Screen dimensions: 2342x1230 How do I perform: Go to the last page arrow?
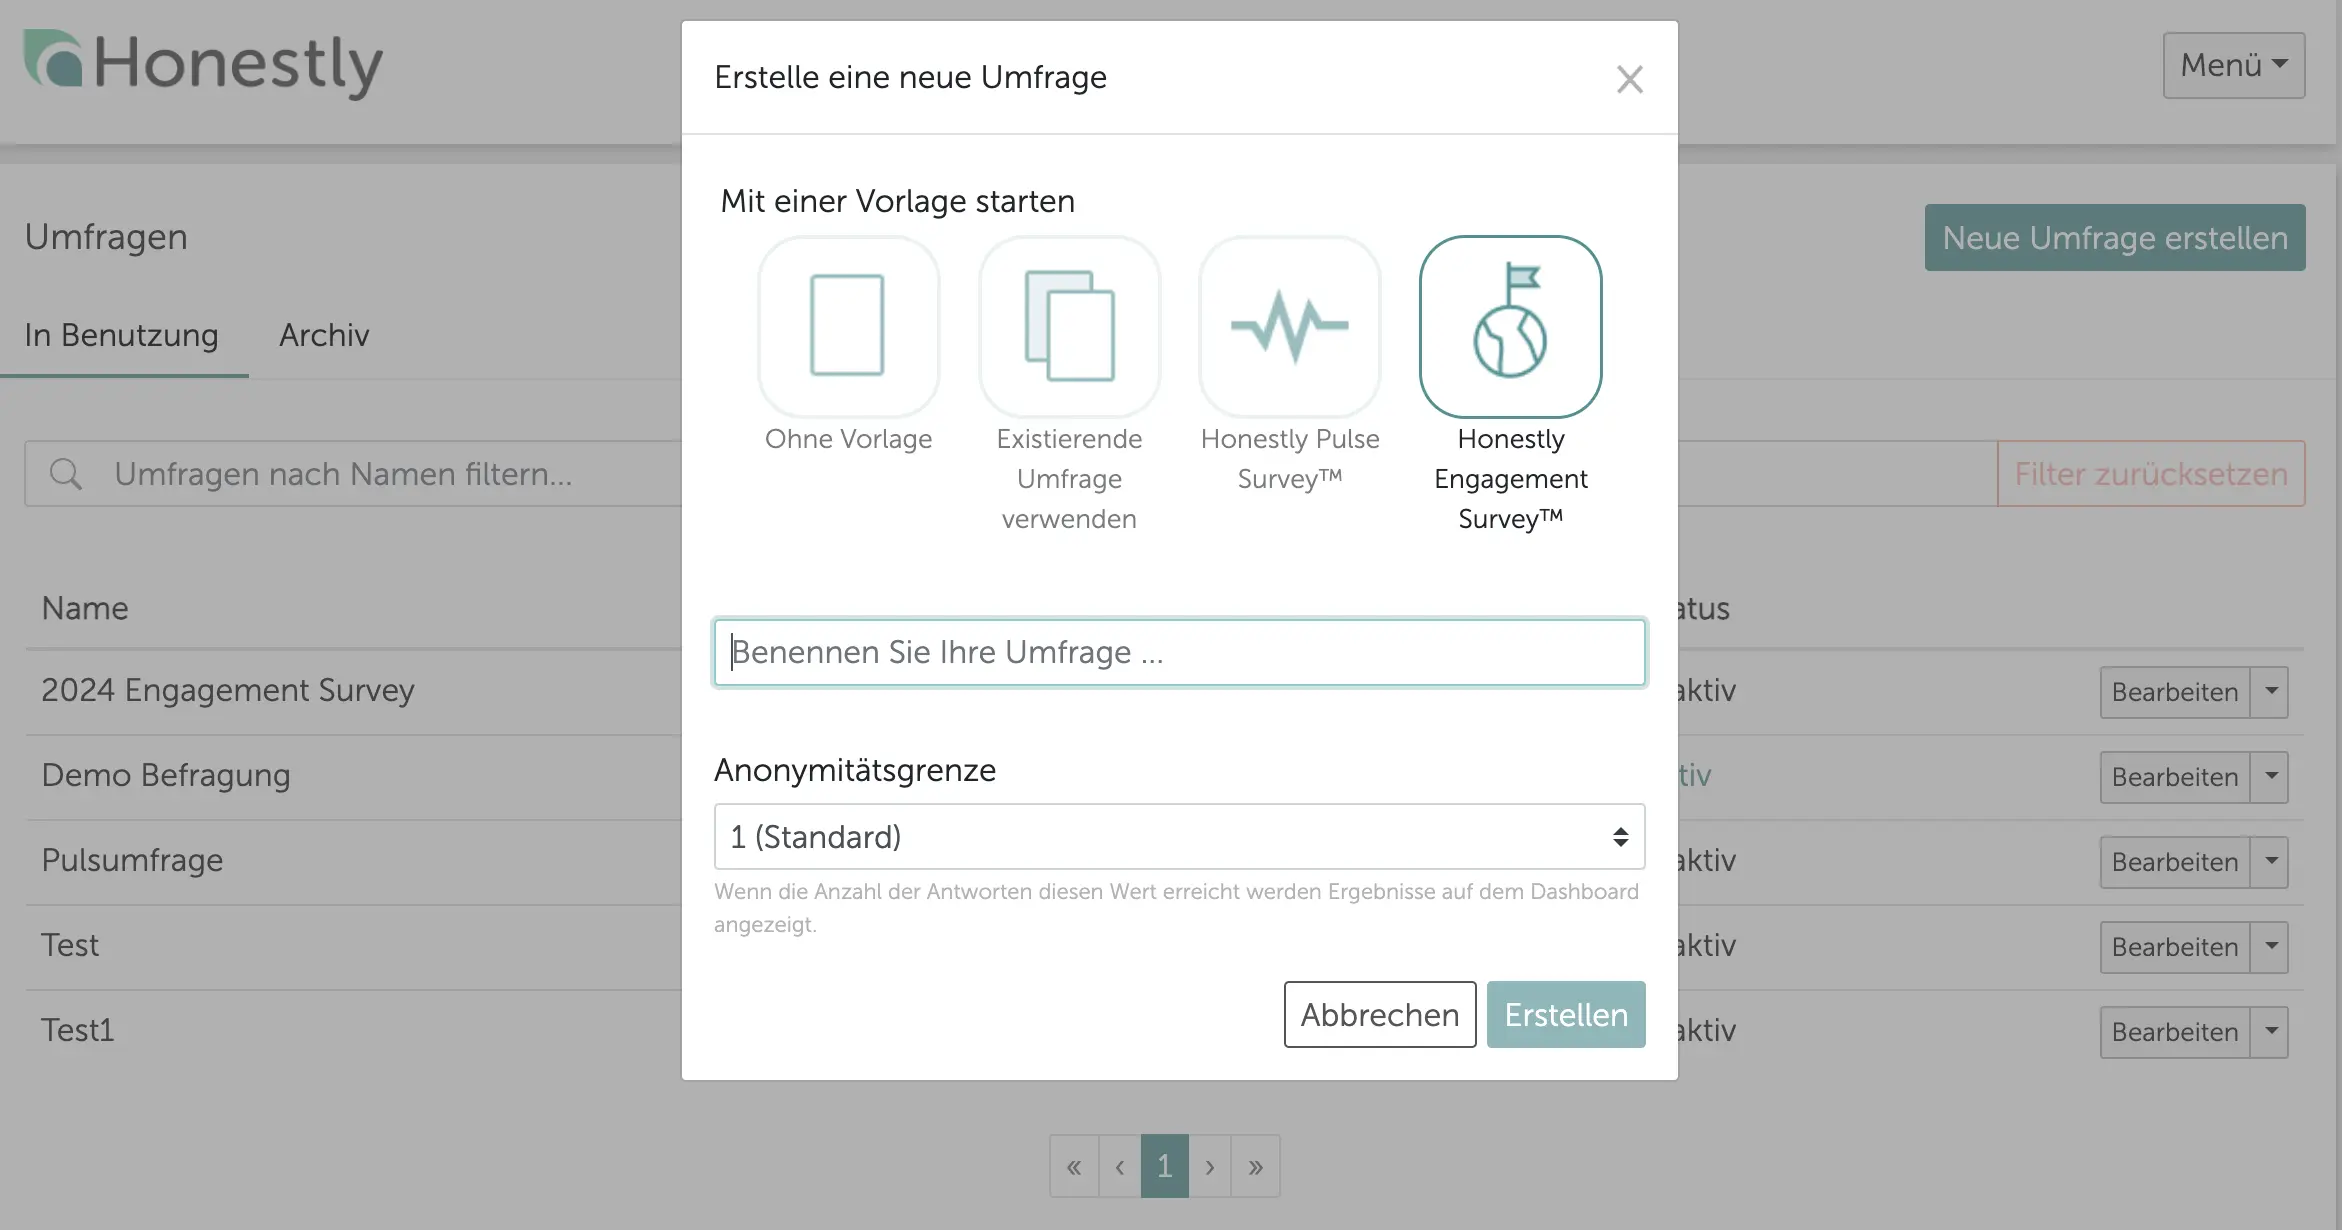tap(1255, 1166)
